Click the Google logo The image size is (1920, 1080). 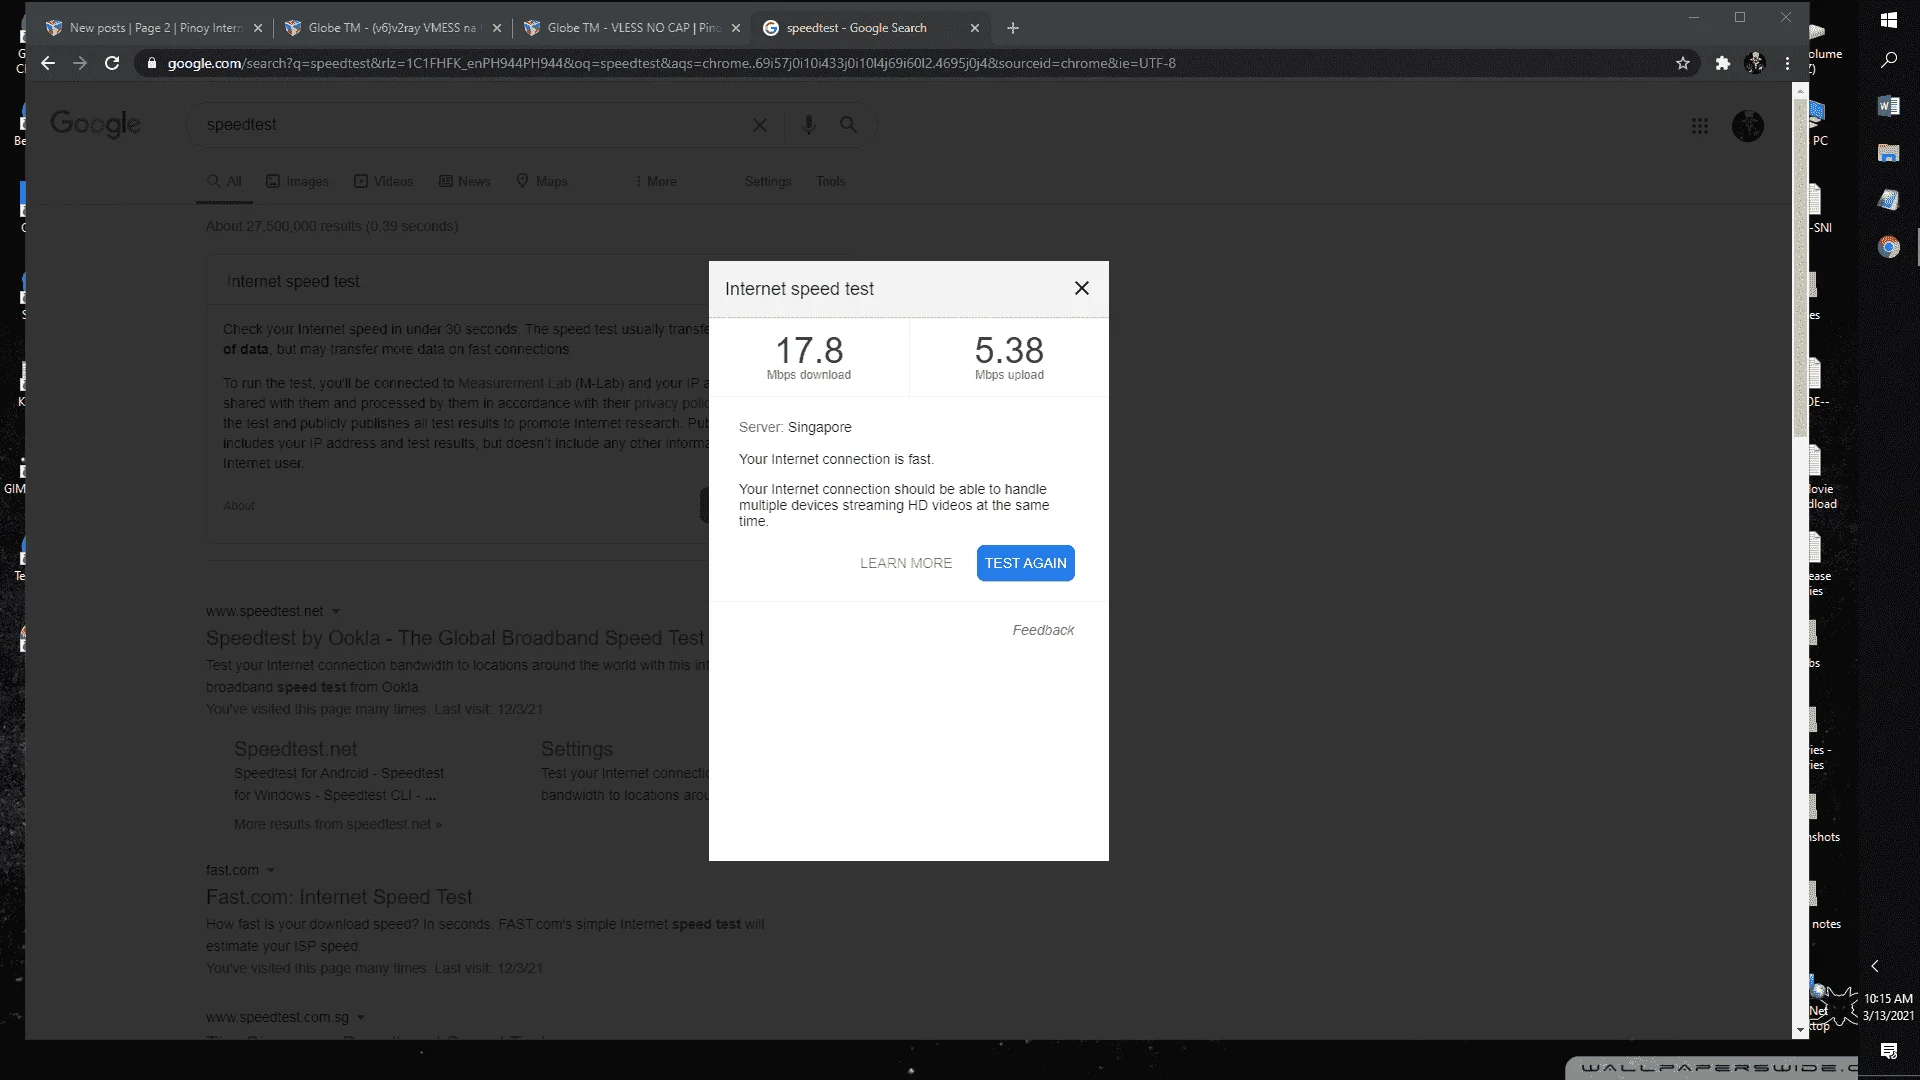click(95, 124)
